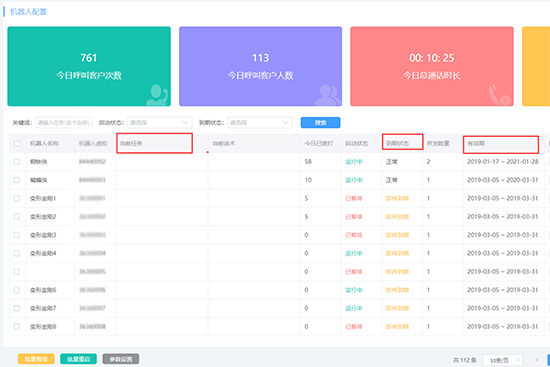Click the purple 今日呼叫客户人数 card

[261, 66]
